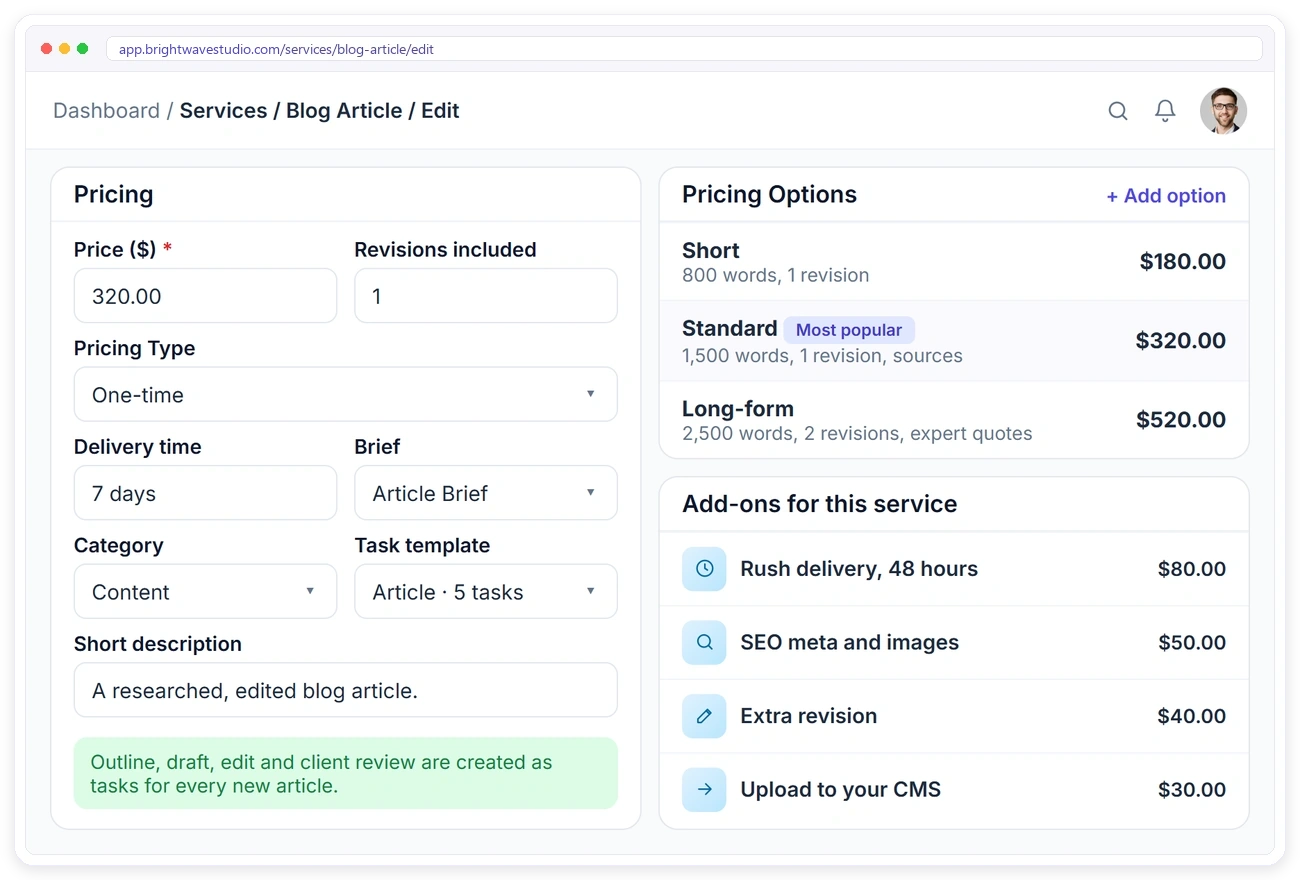The height and width of the screenshot is (880, 1300).
Task: Click the Most popular badge
Action: coord(849,330)
